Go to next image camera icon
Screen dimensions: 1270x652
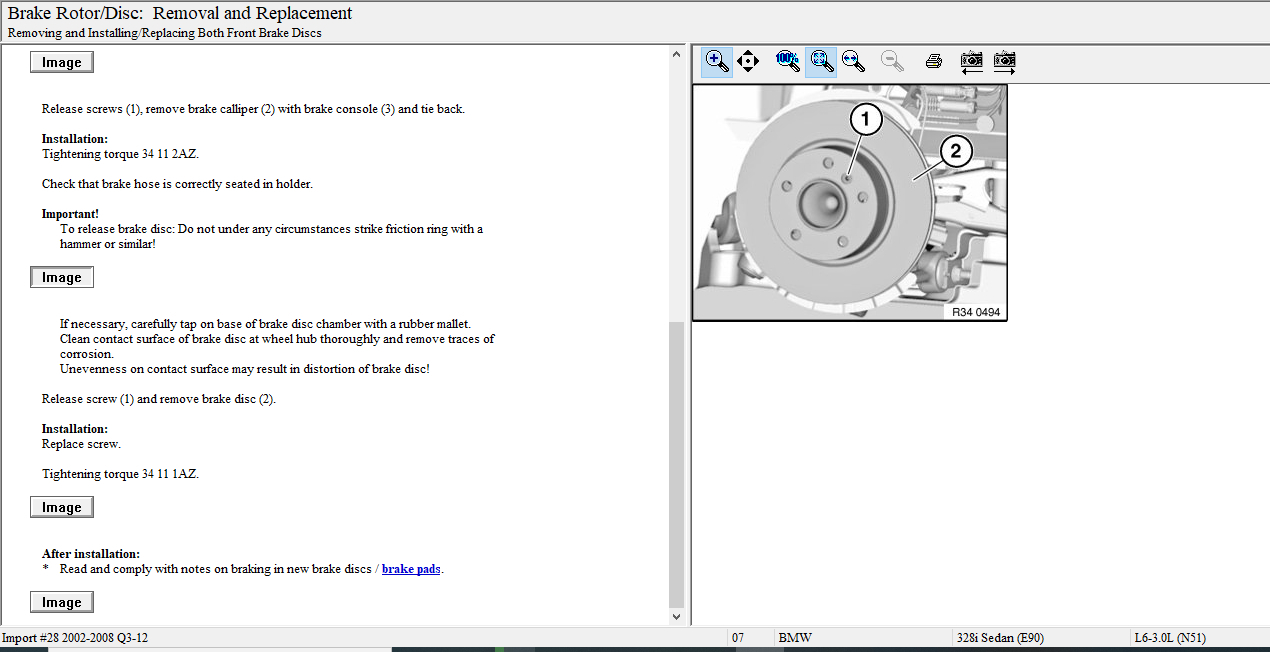click(1005, 62)
